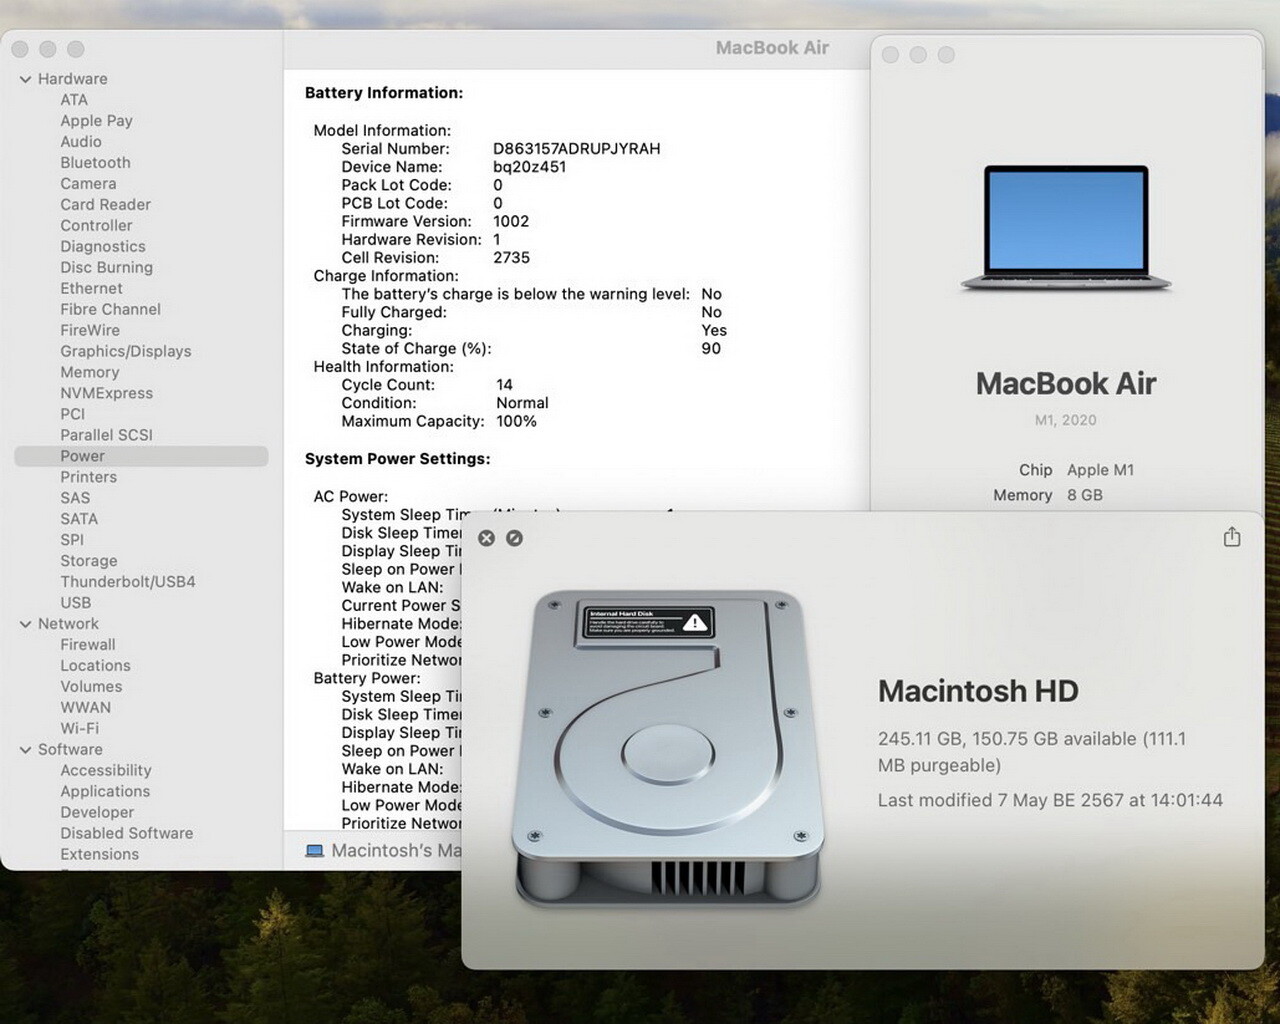
Task: Select SPI in the sidebar
Action: [72, 541]
